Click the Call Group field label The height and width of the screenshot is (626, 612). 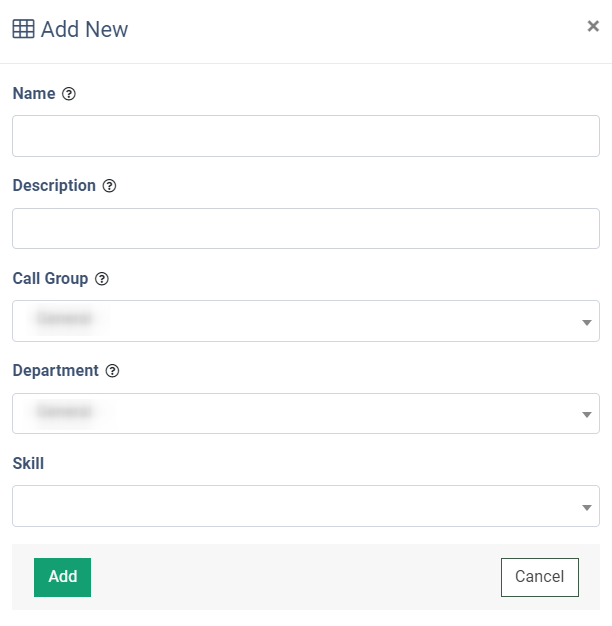coord(50,279)
